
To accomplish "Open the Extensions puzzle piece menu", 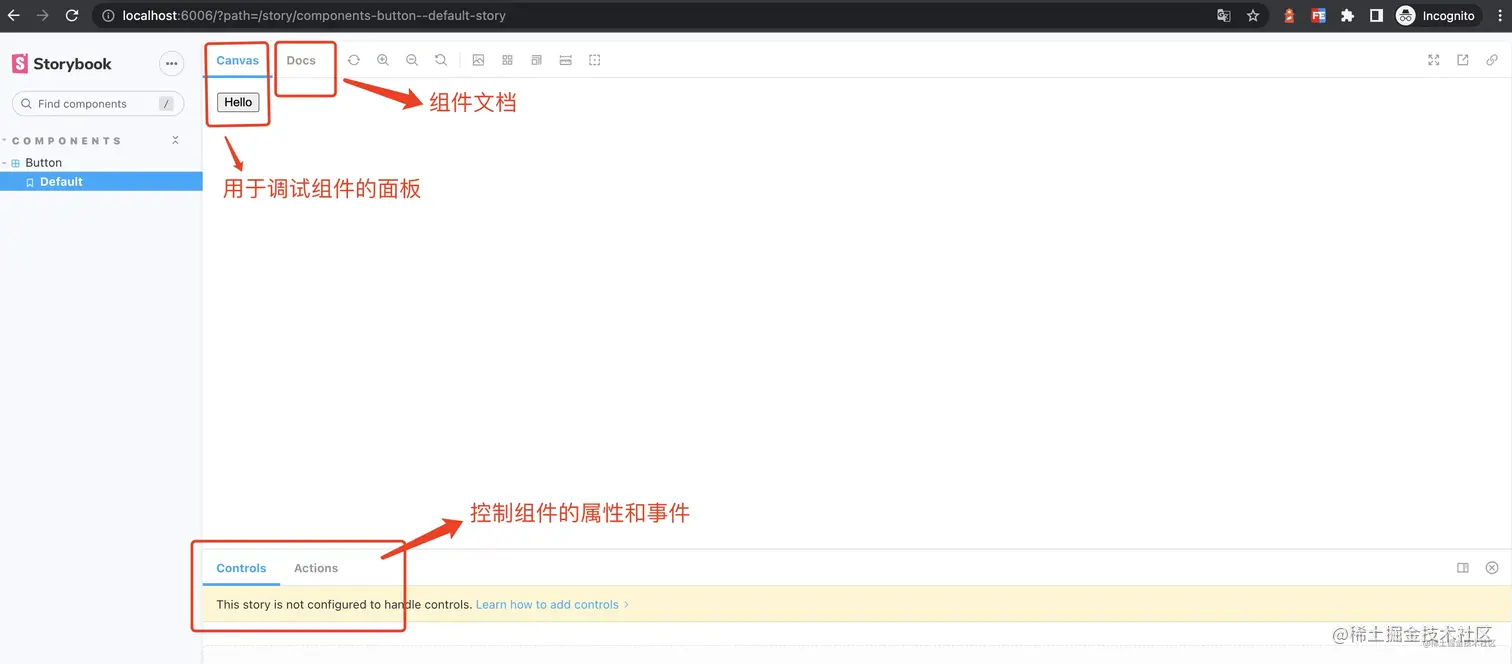I will [1347, 16].
